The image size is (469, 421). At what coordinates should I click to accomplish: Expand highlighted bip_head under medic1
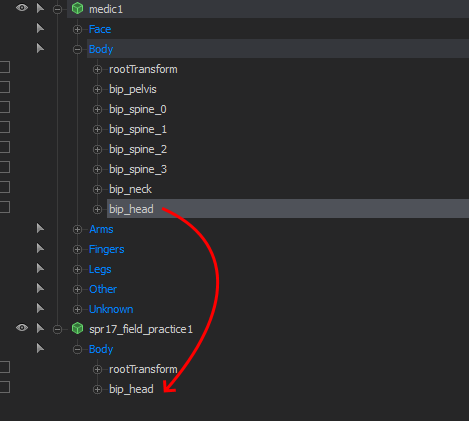pyautogui.click(x=97, y=210)
